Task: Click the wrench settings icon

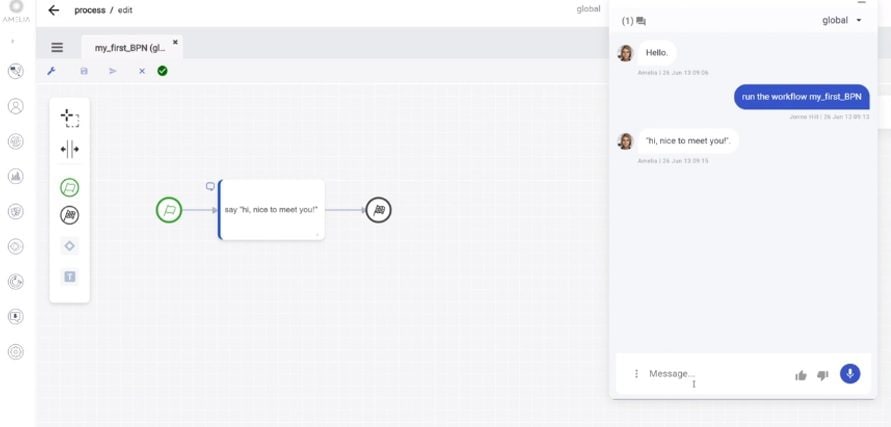Action: 52,71
